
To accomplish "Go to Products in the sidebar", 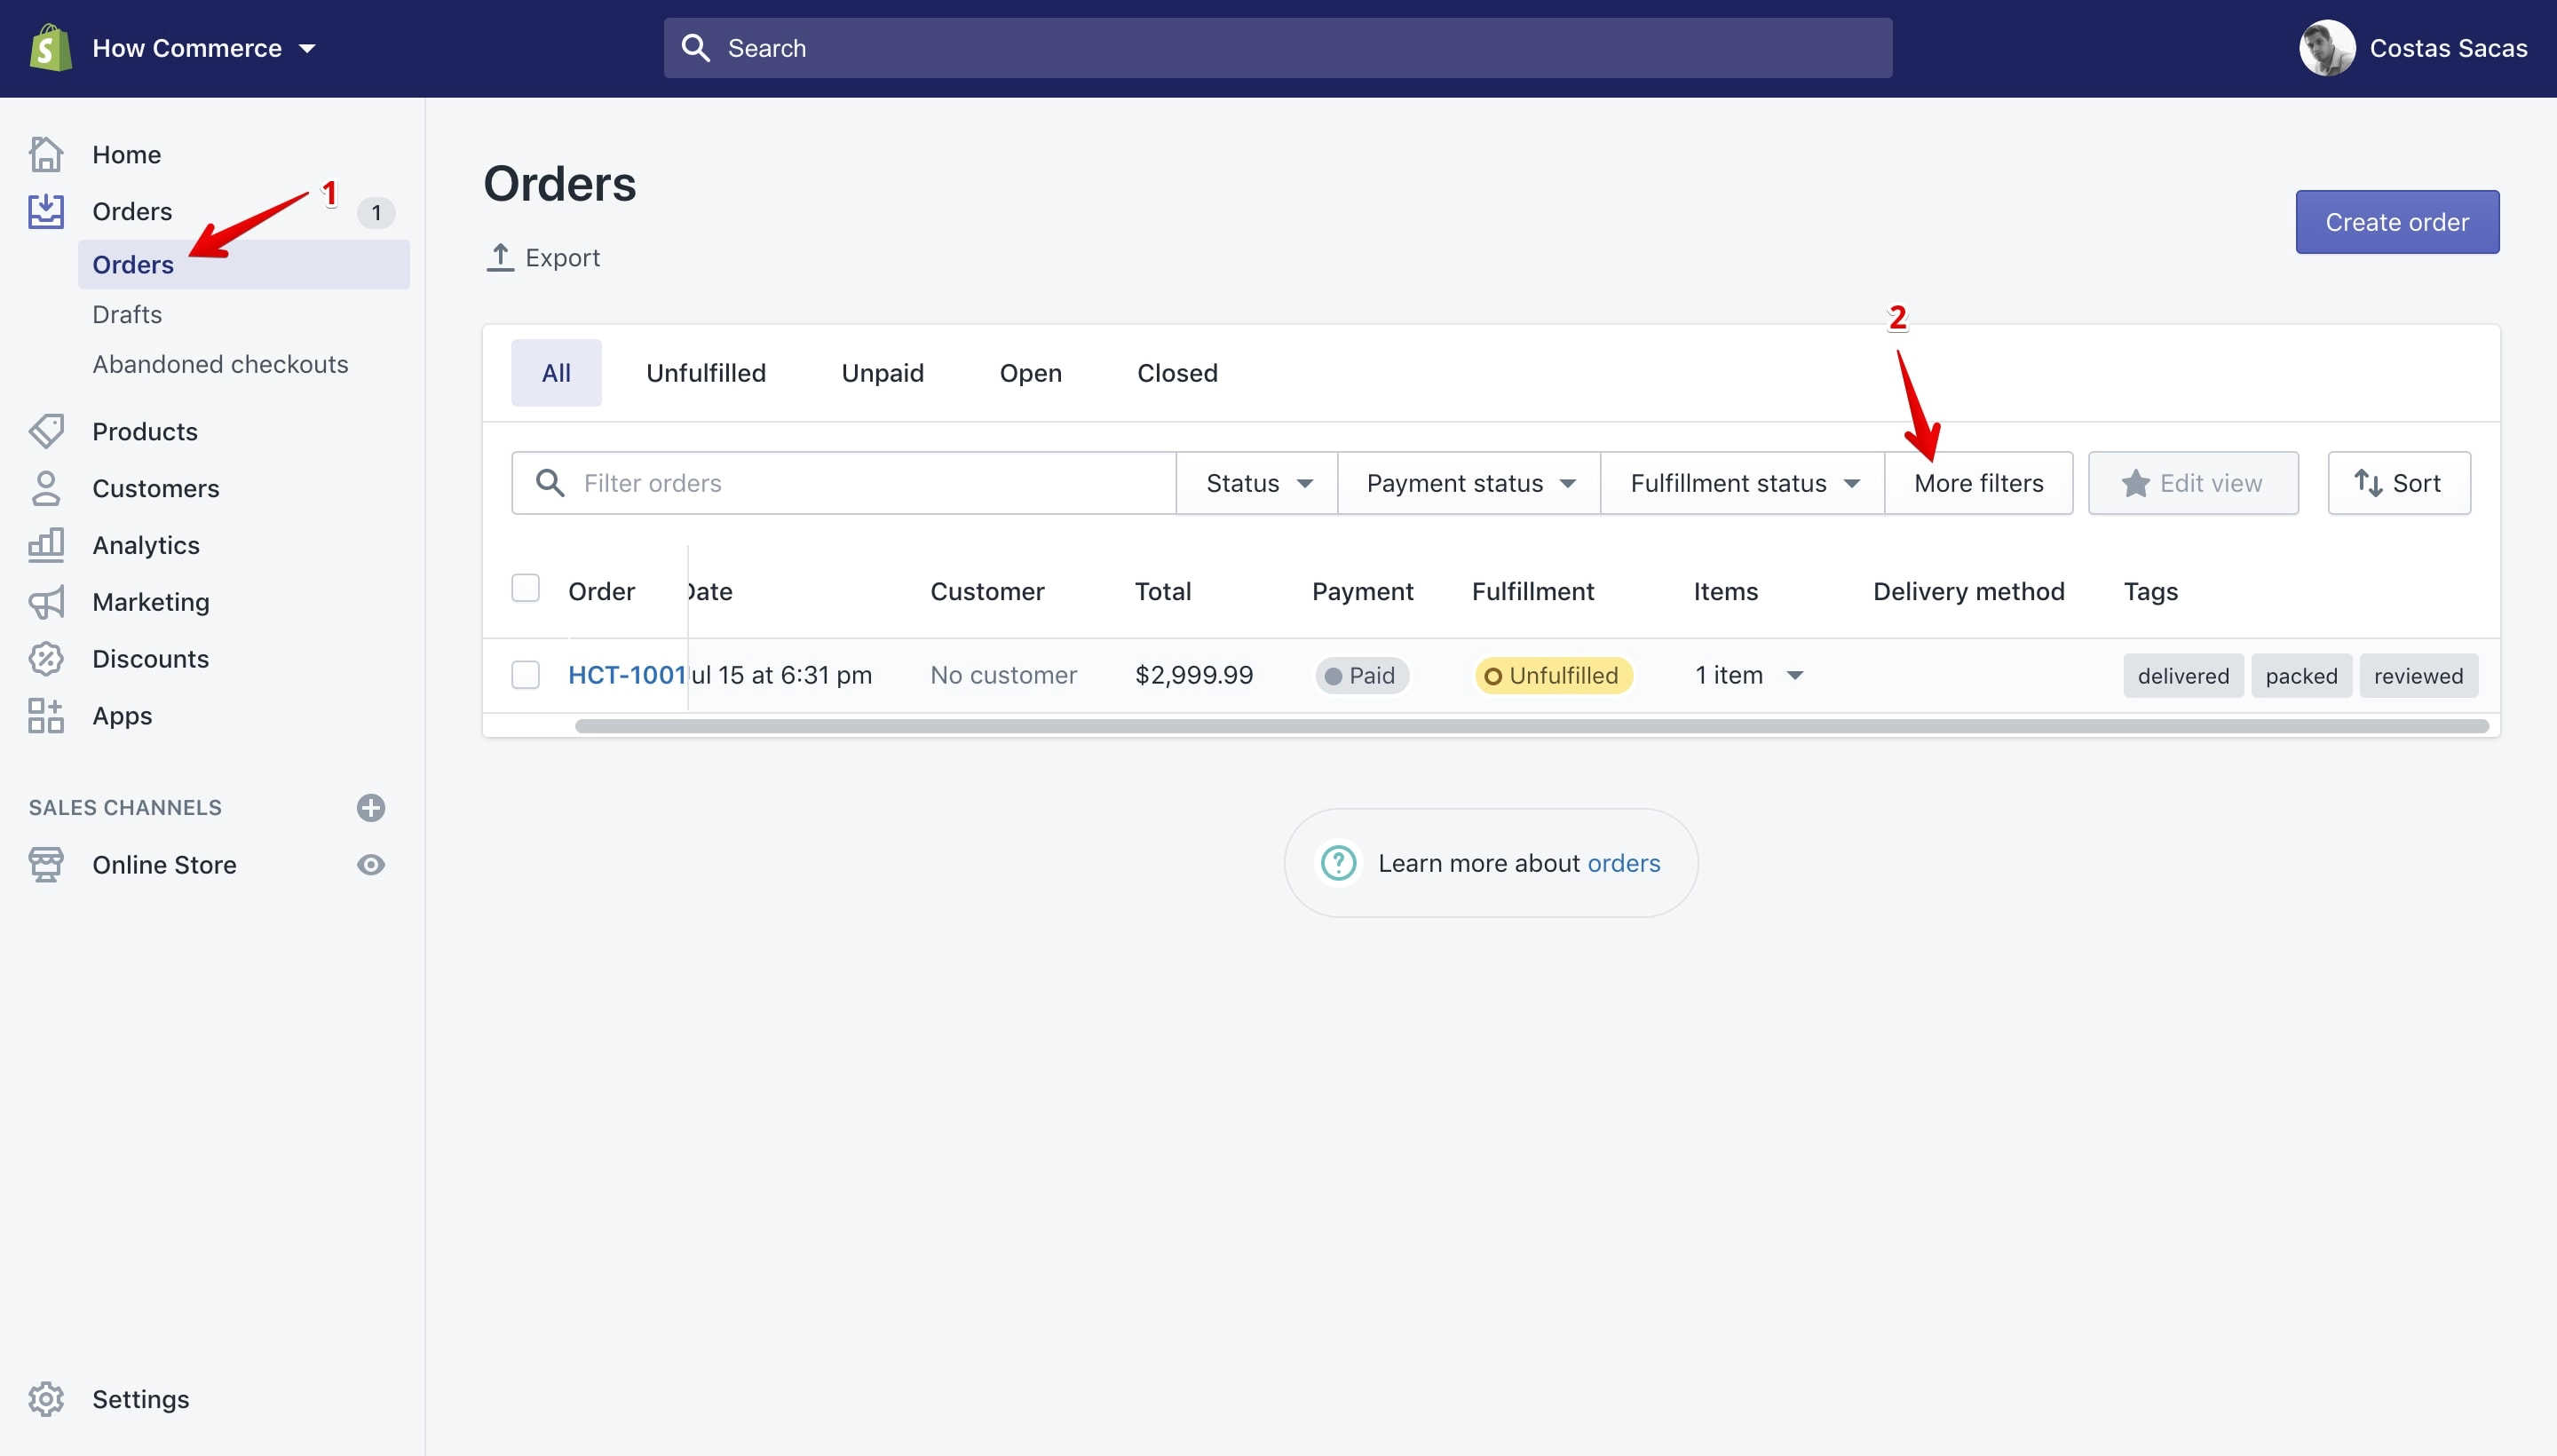I will (x=145, y=431).
